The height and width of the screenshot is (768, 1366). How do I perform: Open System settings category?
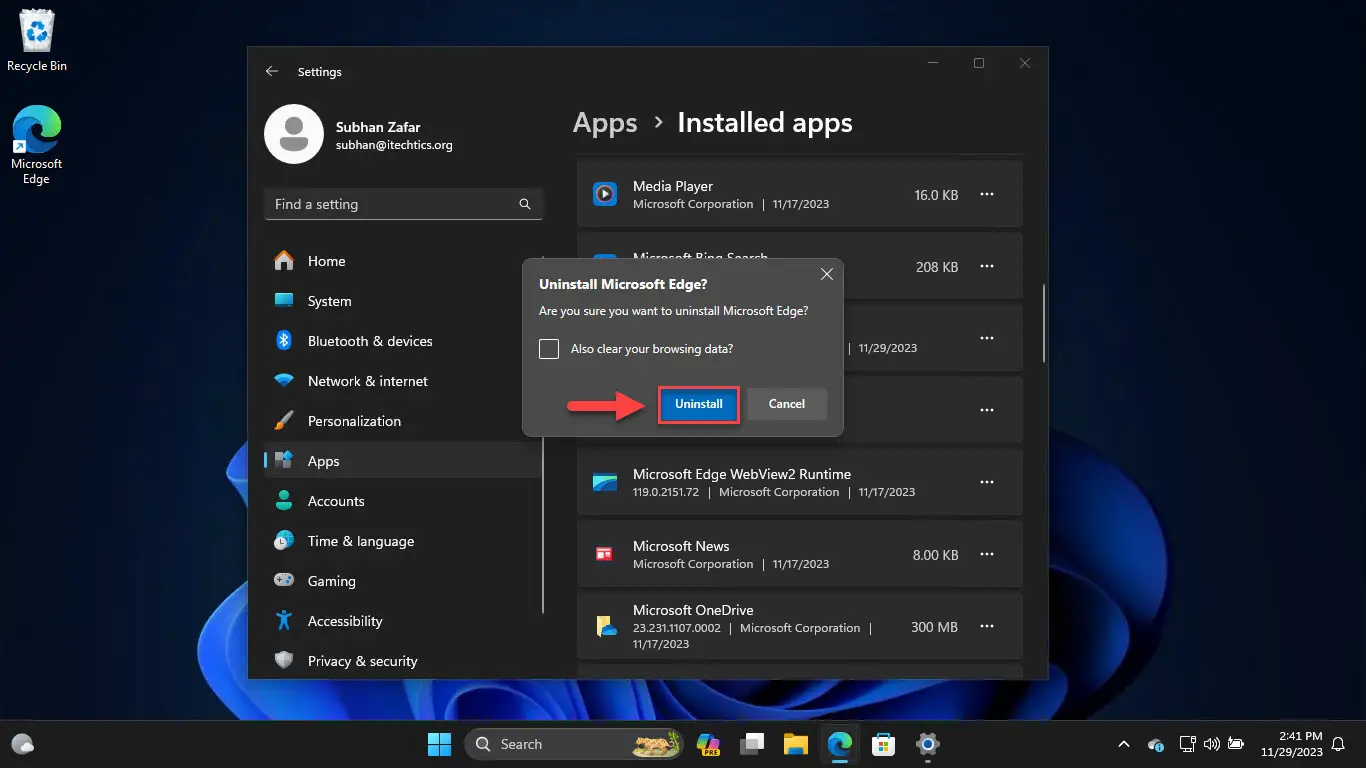pos(403,301)
